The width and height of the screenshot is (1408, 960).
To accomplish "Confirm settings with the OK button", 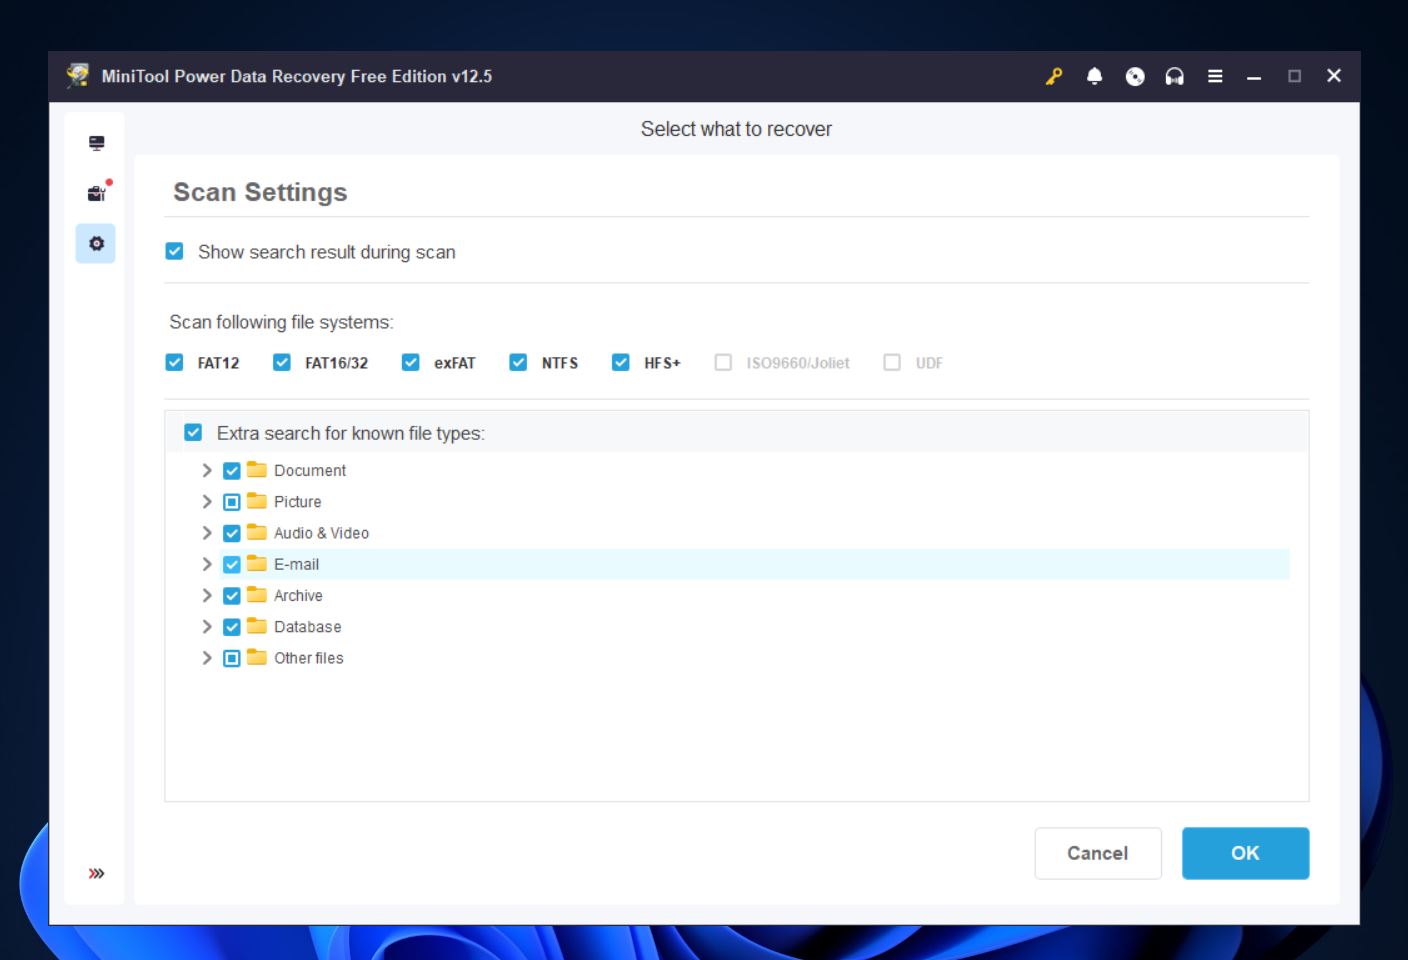I will point(1245,853).
